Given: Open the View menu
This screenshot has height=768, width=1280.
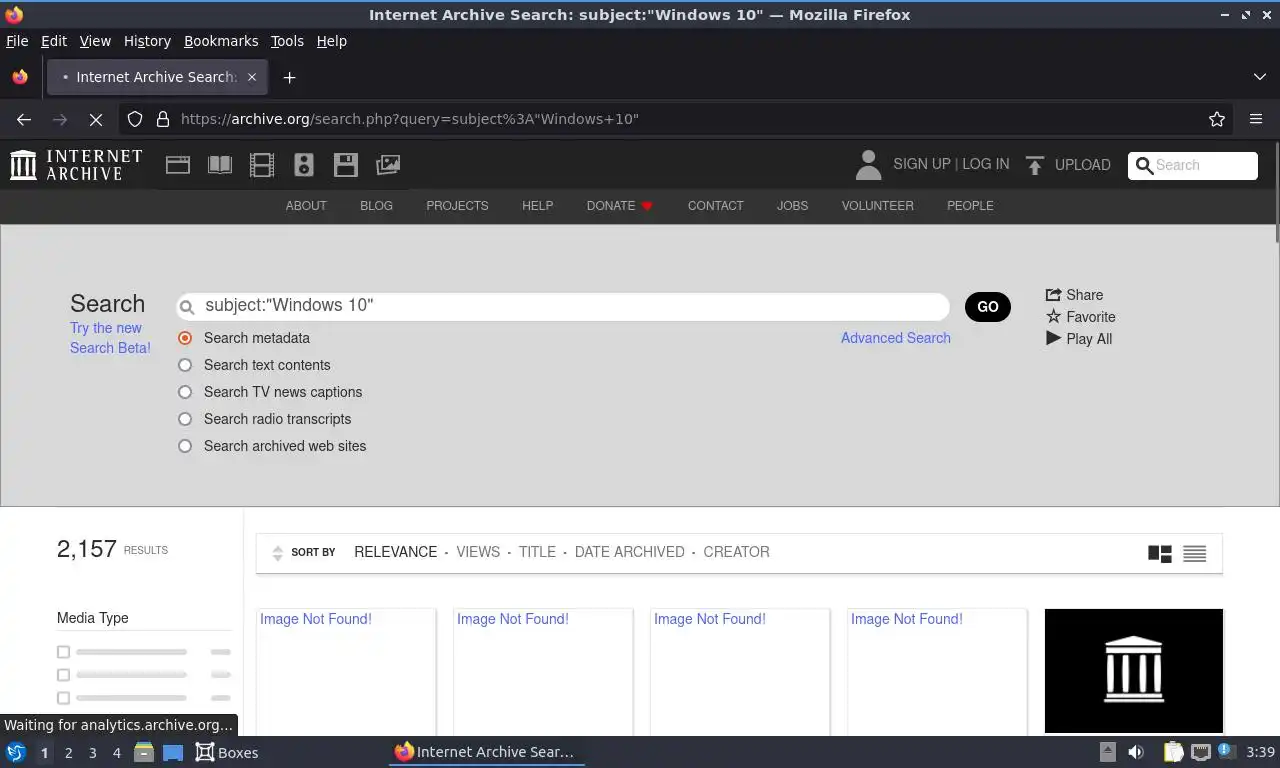Looking at the screenshot, I should [x=95, y=41].
